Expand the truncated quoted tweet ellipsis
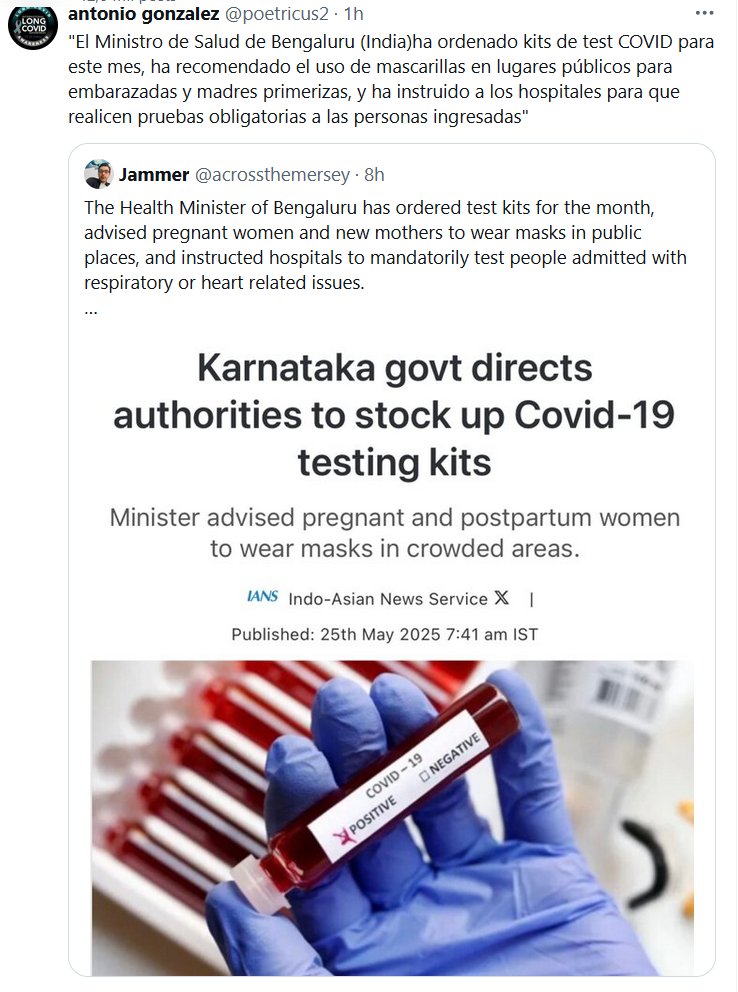The height and width of the screenshot is (992, 738). (91, 311)
